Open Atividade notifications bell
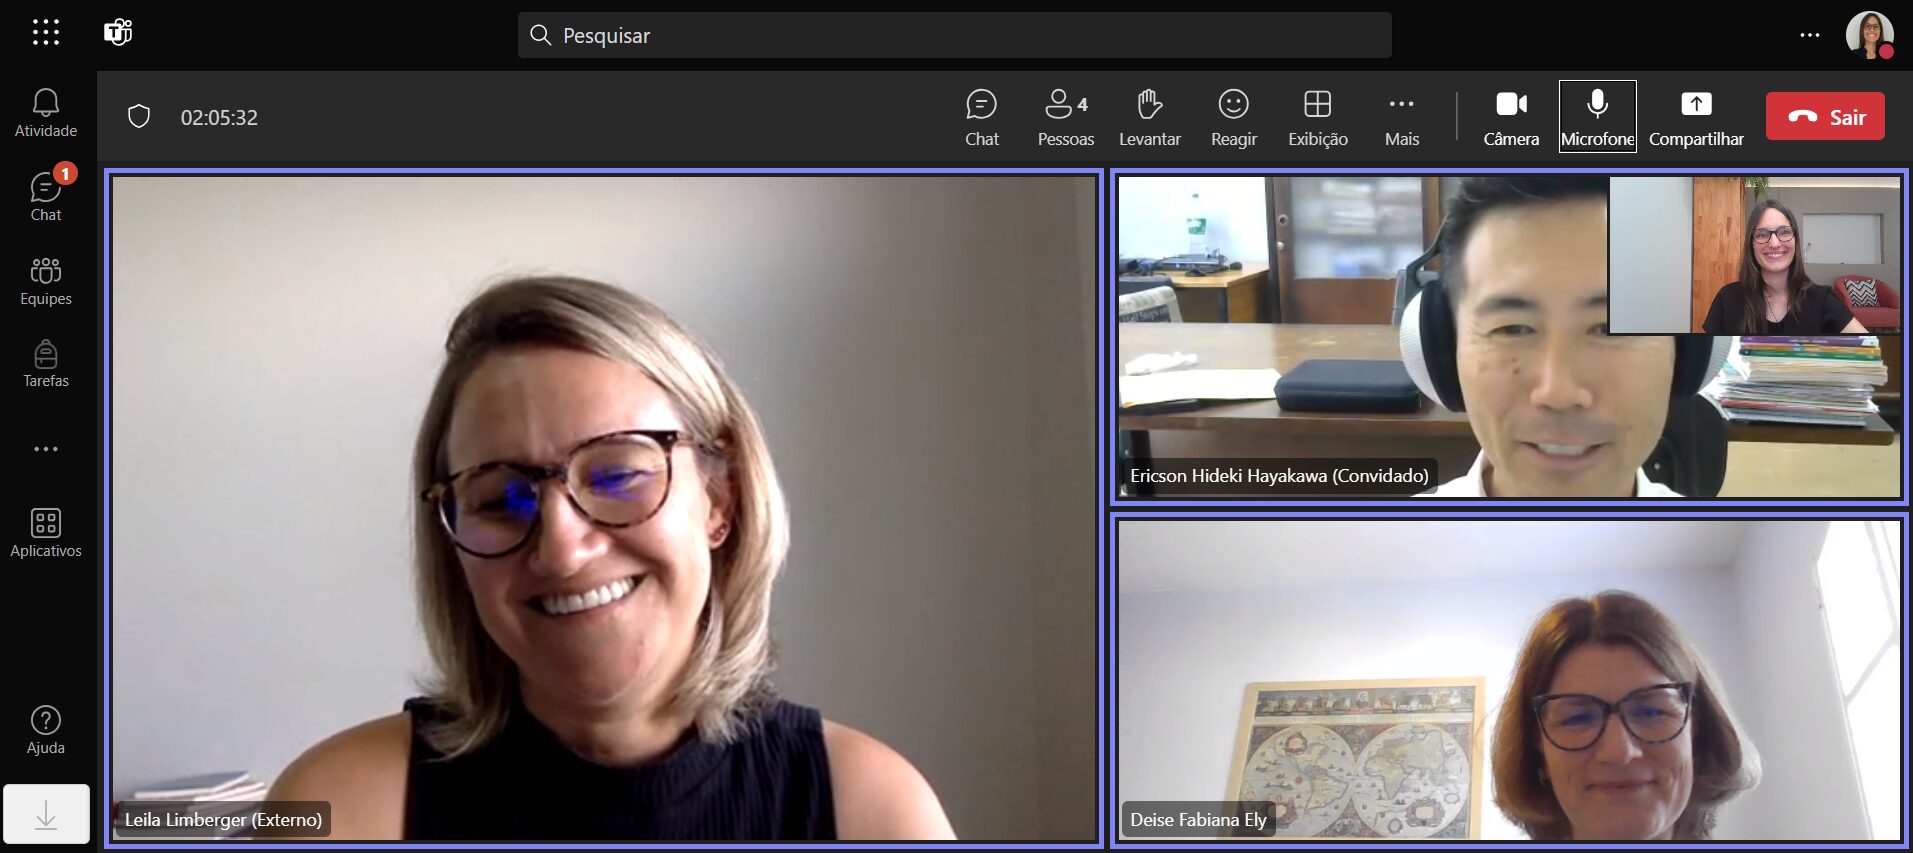 coord(45,112)
